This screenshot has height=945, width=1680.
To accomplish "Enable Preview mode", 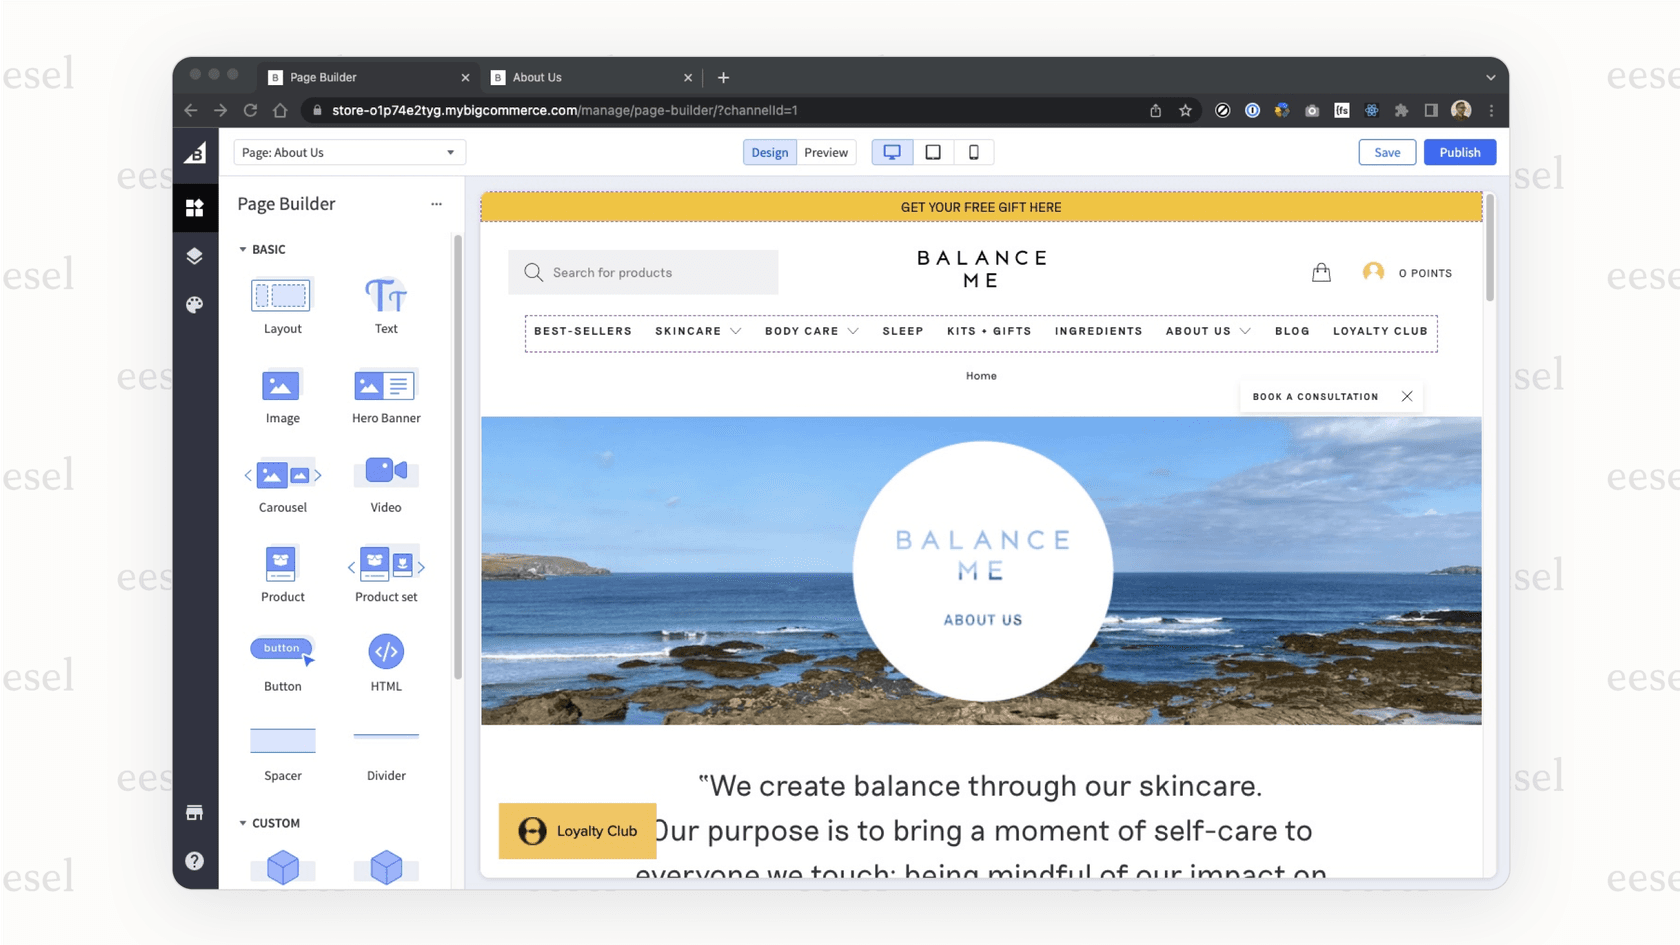I will click(x=826, y=152).
